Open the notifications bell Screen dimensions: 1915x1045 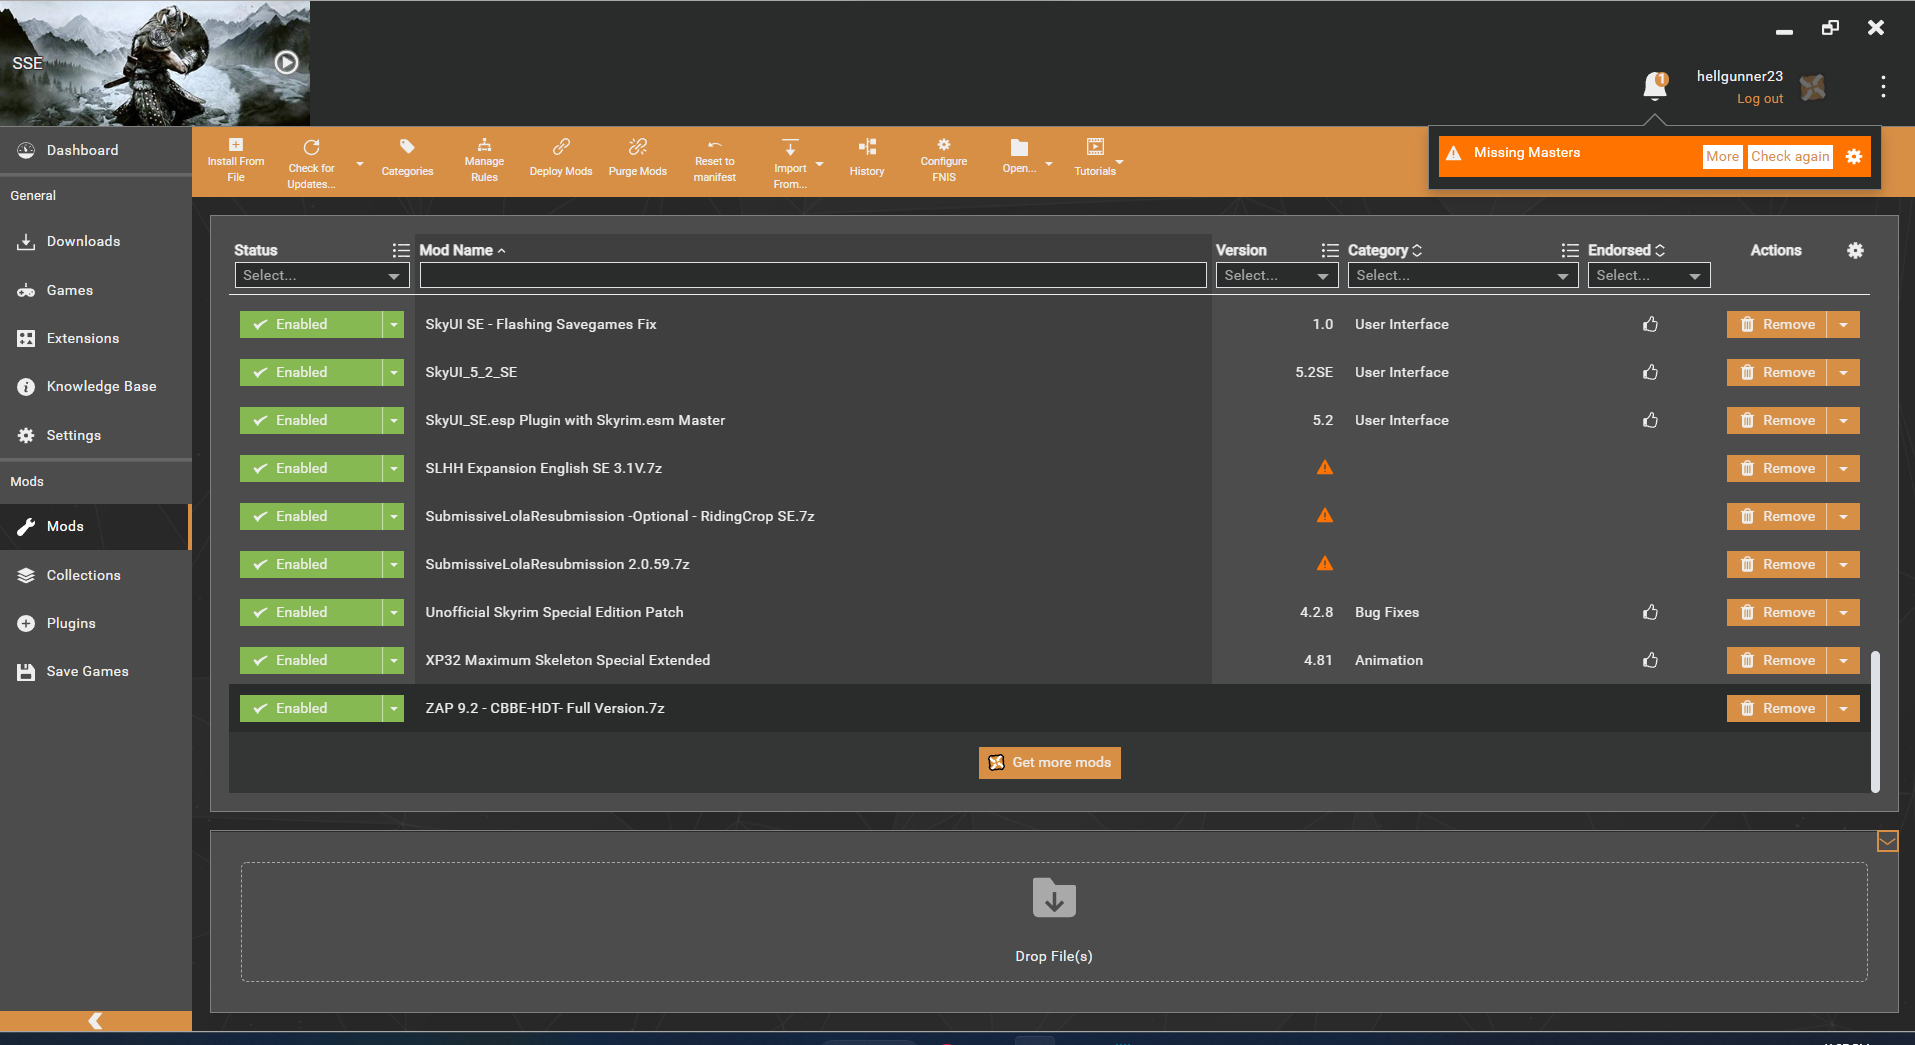point(1655,86)
